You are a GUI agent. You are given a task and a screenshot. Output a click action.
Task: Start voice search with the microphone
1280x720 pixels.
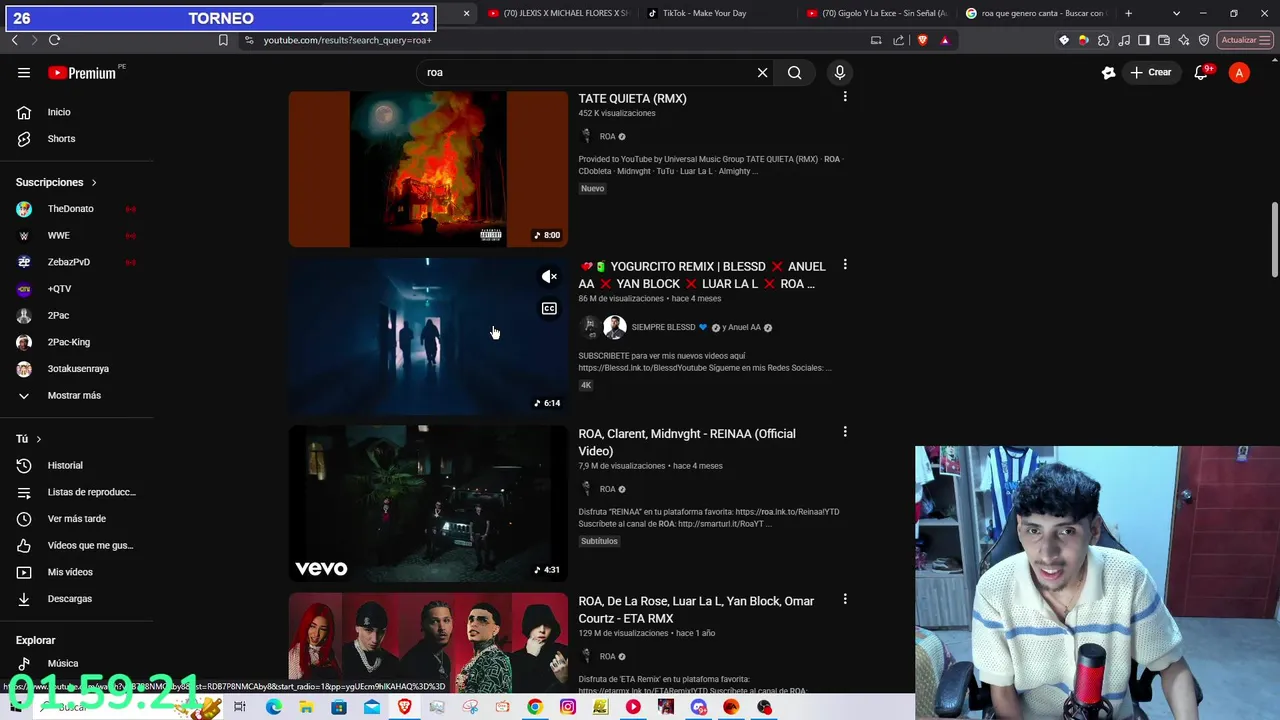coord(839,72)
